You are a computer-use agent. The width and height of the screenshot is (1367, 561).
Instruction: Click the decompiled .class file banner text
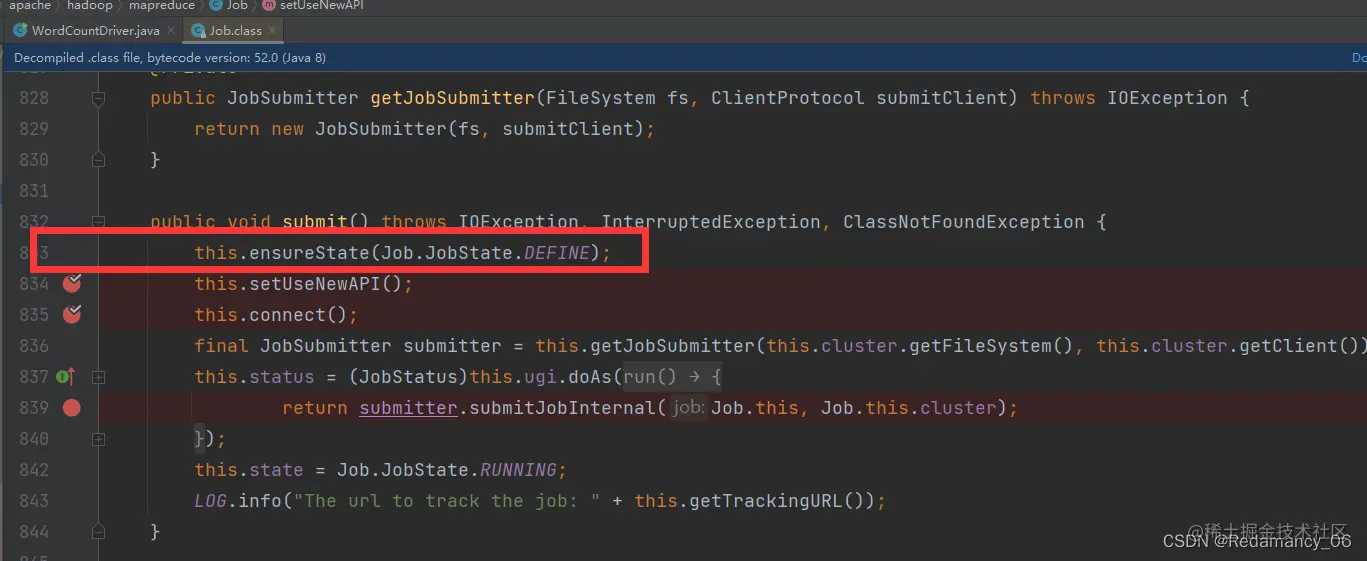[x=170, y=58]
